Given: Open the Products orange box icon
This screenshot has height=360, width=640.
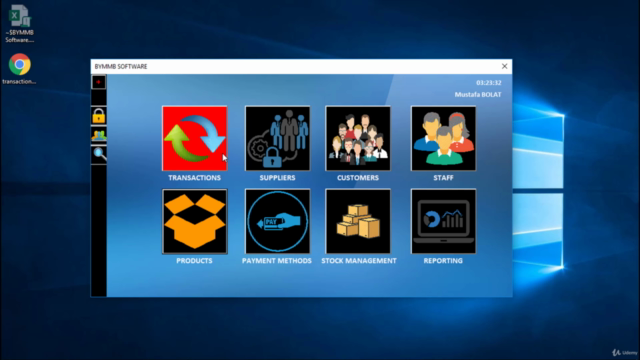Looking at the screenshot, I should click(x=195, y=221).
